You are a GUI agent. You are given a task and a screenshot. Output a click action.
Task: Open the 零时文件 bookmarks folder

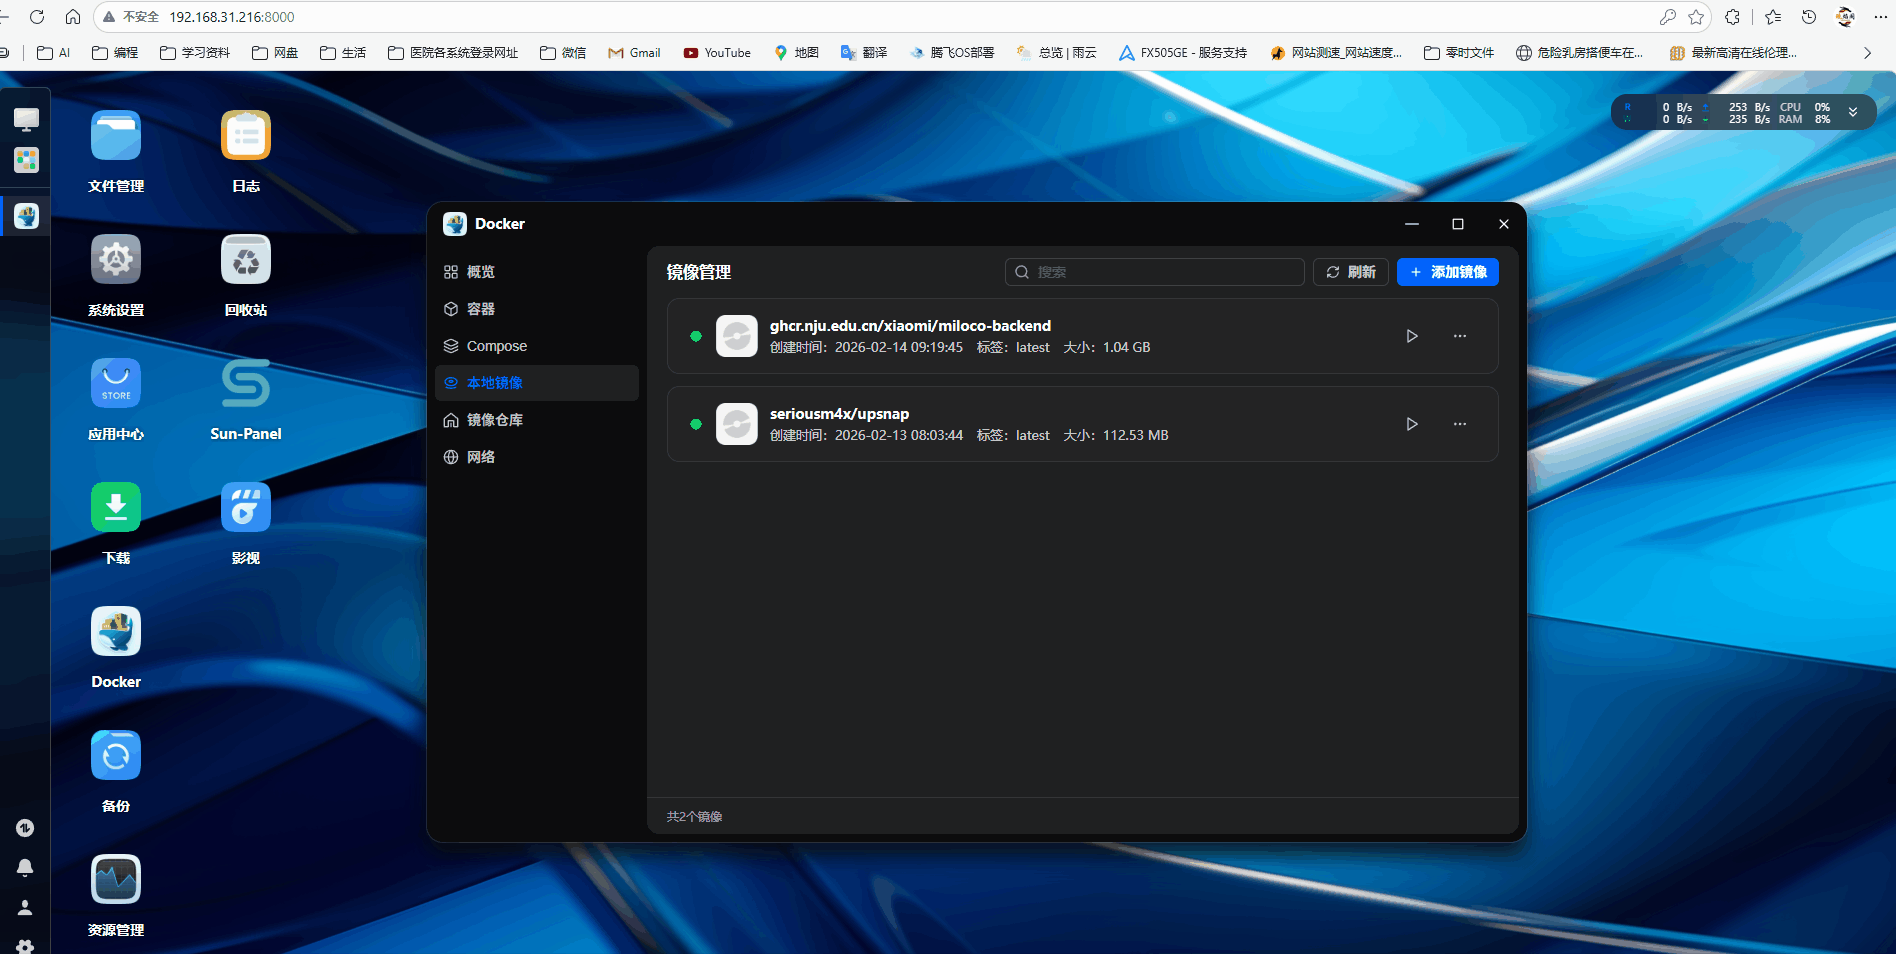click(x=1459, y=53)
